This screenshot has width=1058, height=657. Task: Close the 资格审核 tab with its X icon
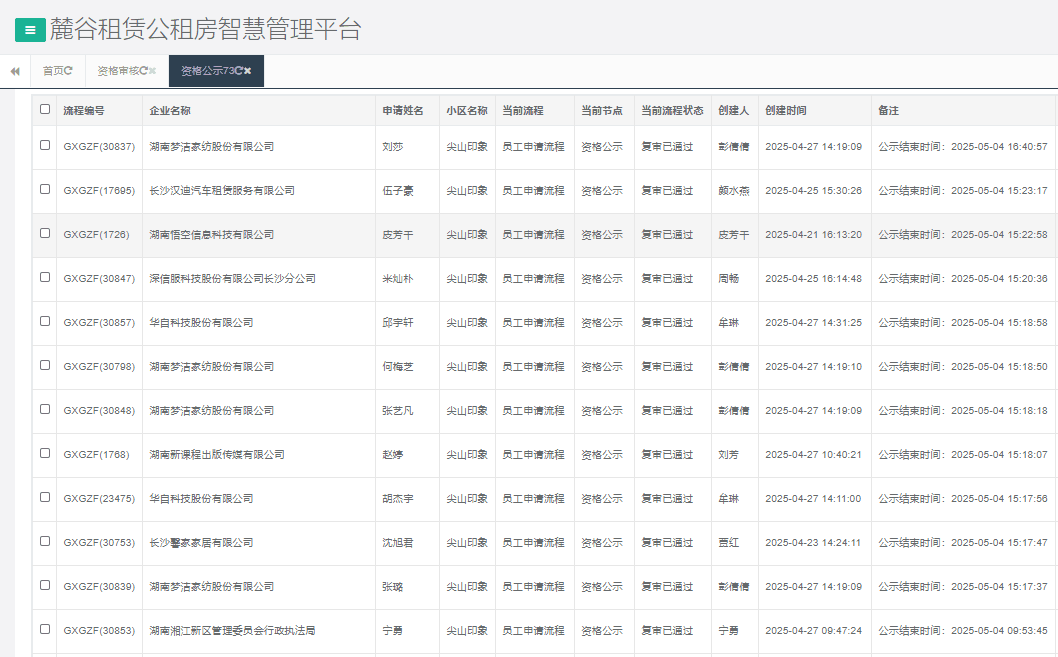tap(153, 71)
